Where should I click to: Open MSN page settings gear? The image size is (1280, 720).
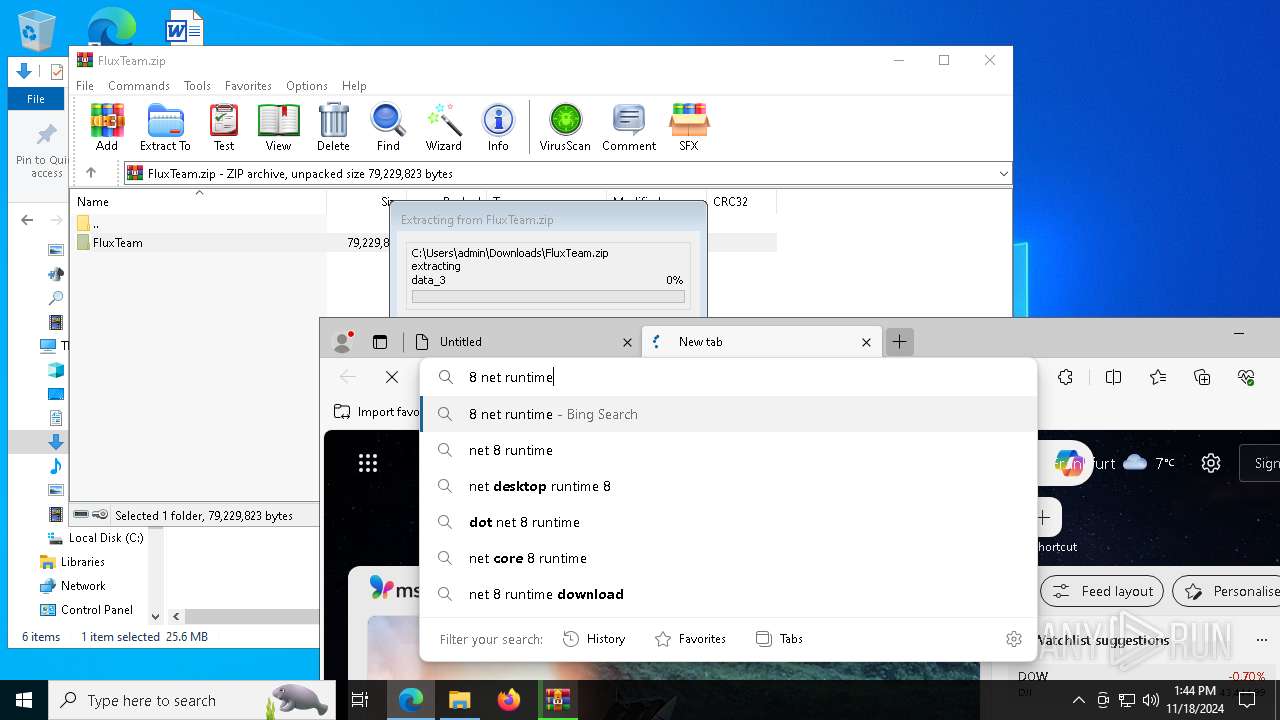[1211, 463]
